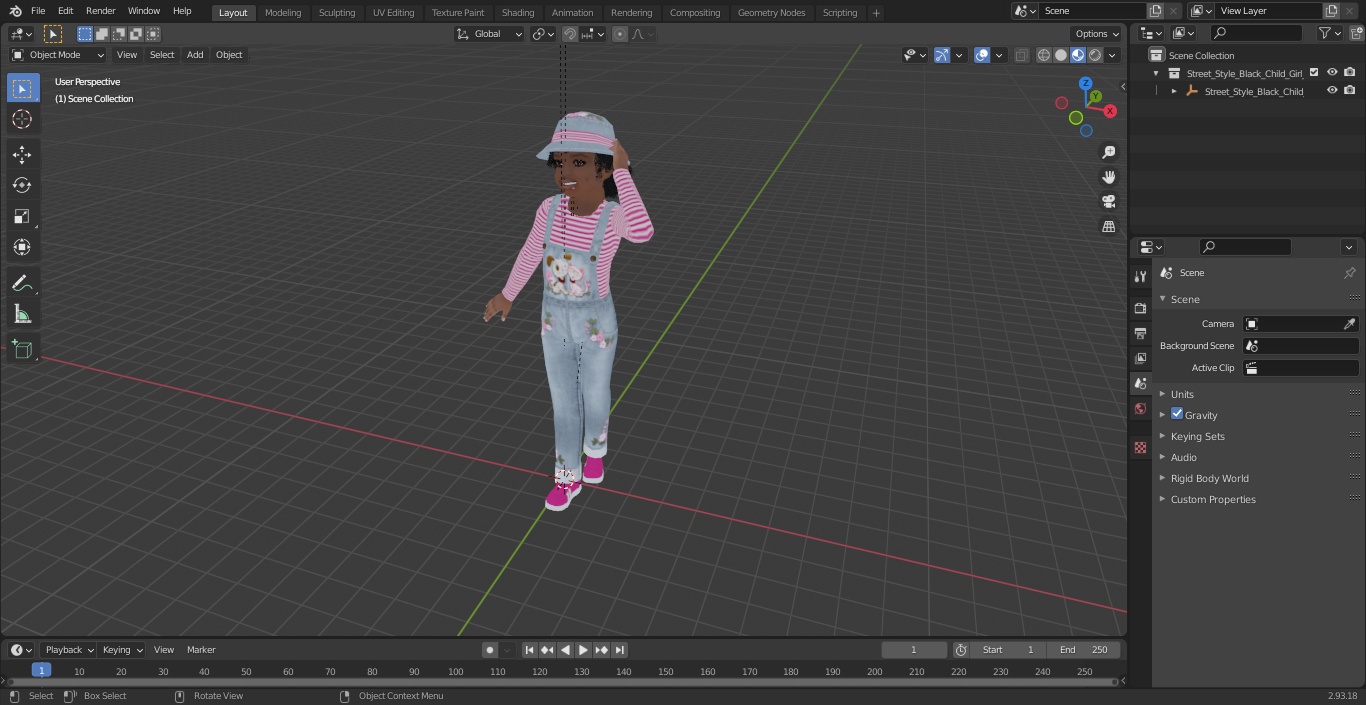Disable render for Street_Style_Black_Child object
This screenshot has width=1366, height=705.
1350,90
